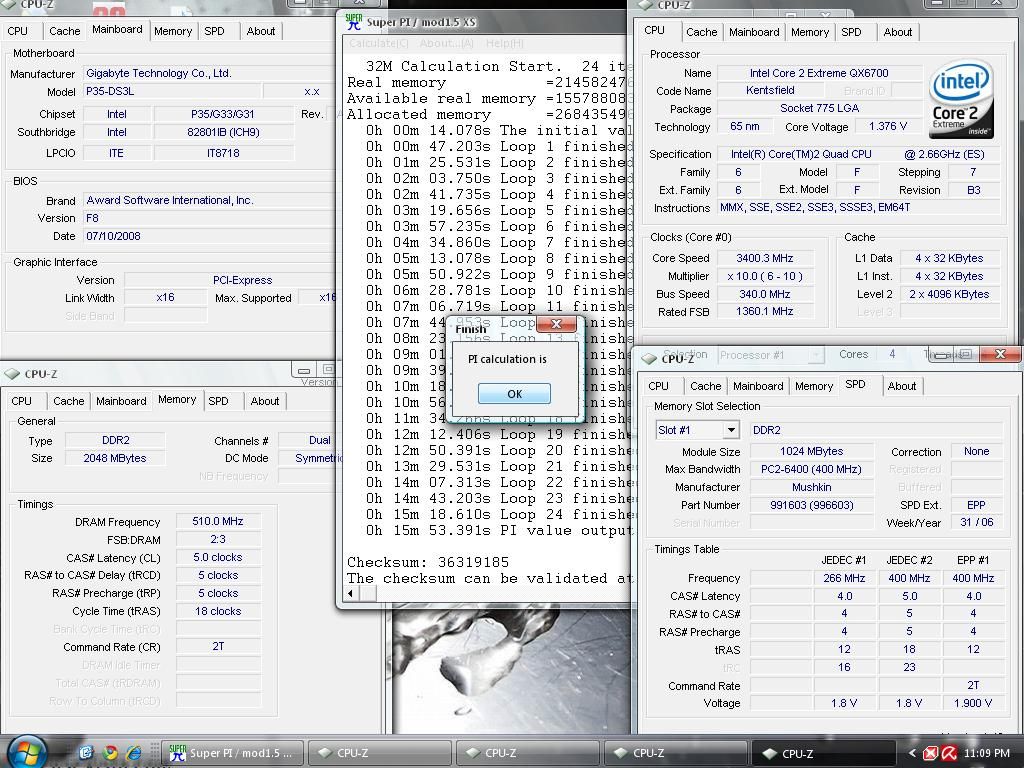Open the Calculate menu in Super PI
The height and width of the screenshot is (768, 1024).
[x=378, y=44]
